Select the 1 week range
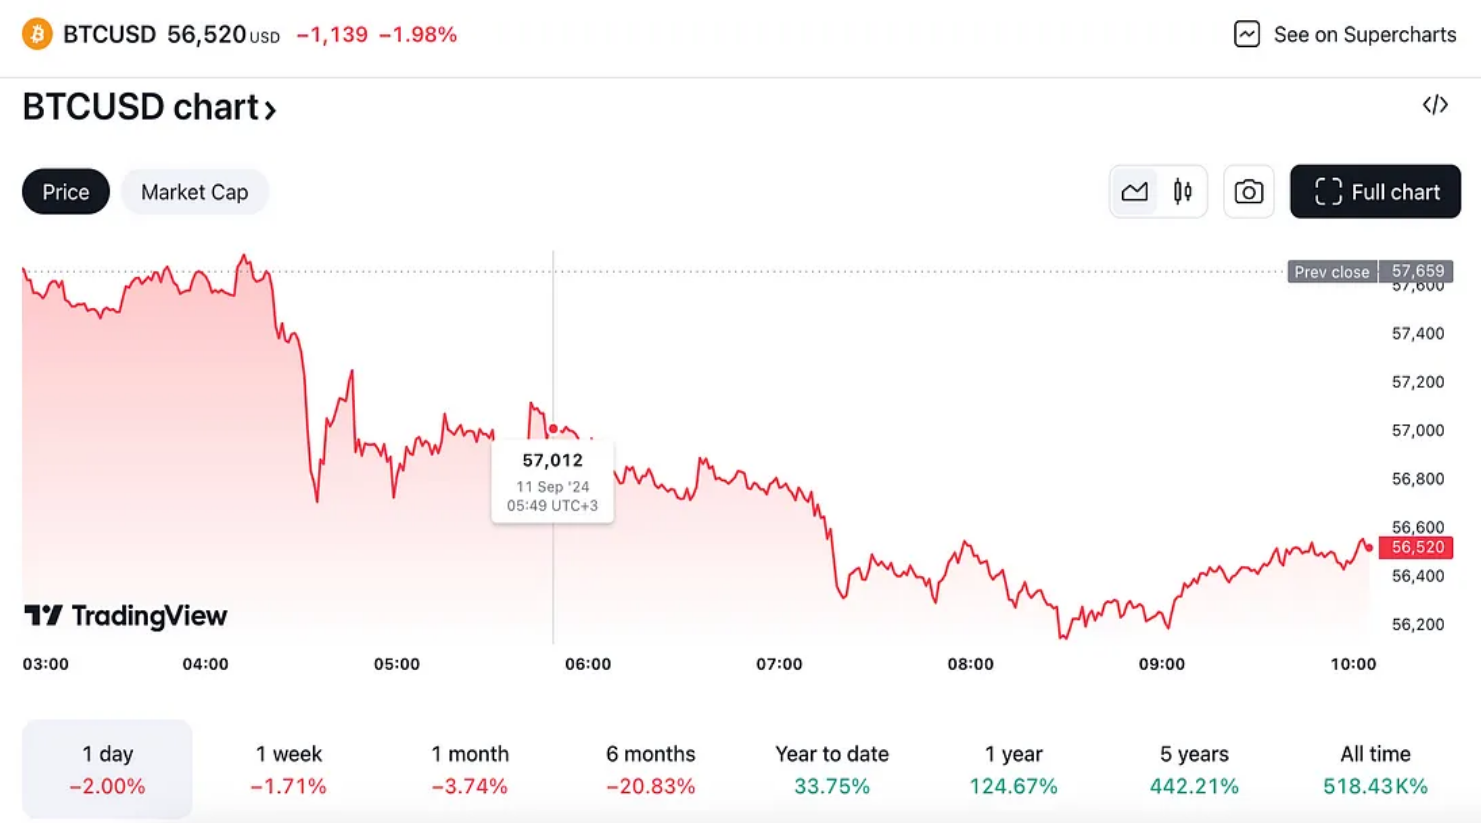 (288, 769)
